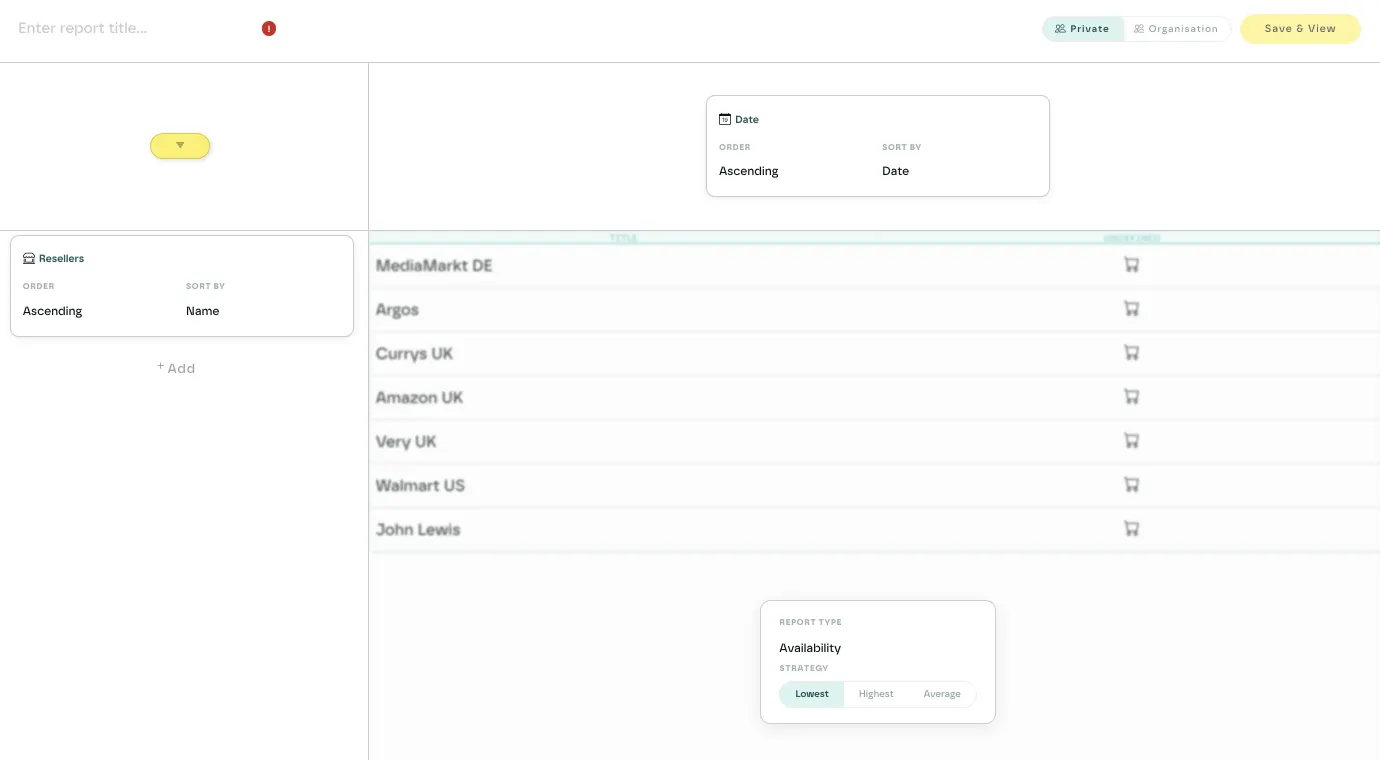Click the cart icon in Currys UK row

[1132, 353]
